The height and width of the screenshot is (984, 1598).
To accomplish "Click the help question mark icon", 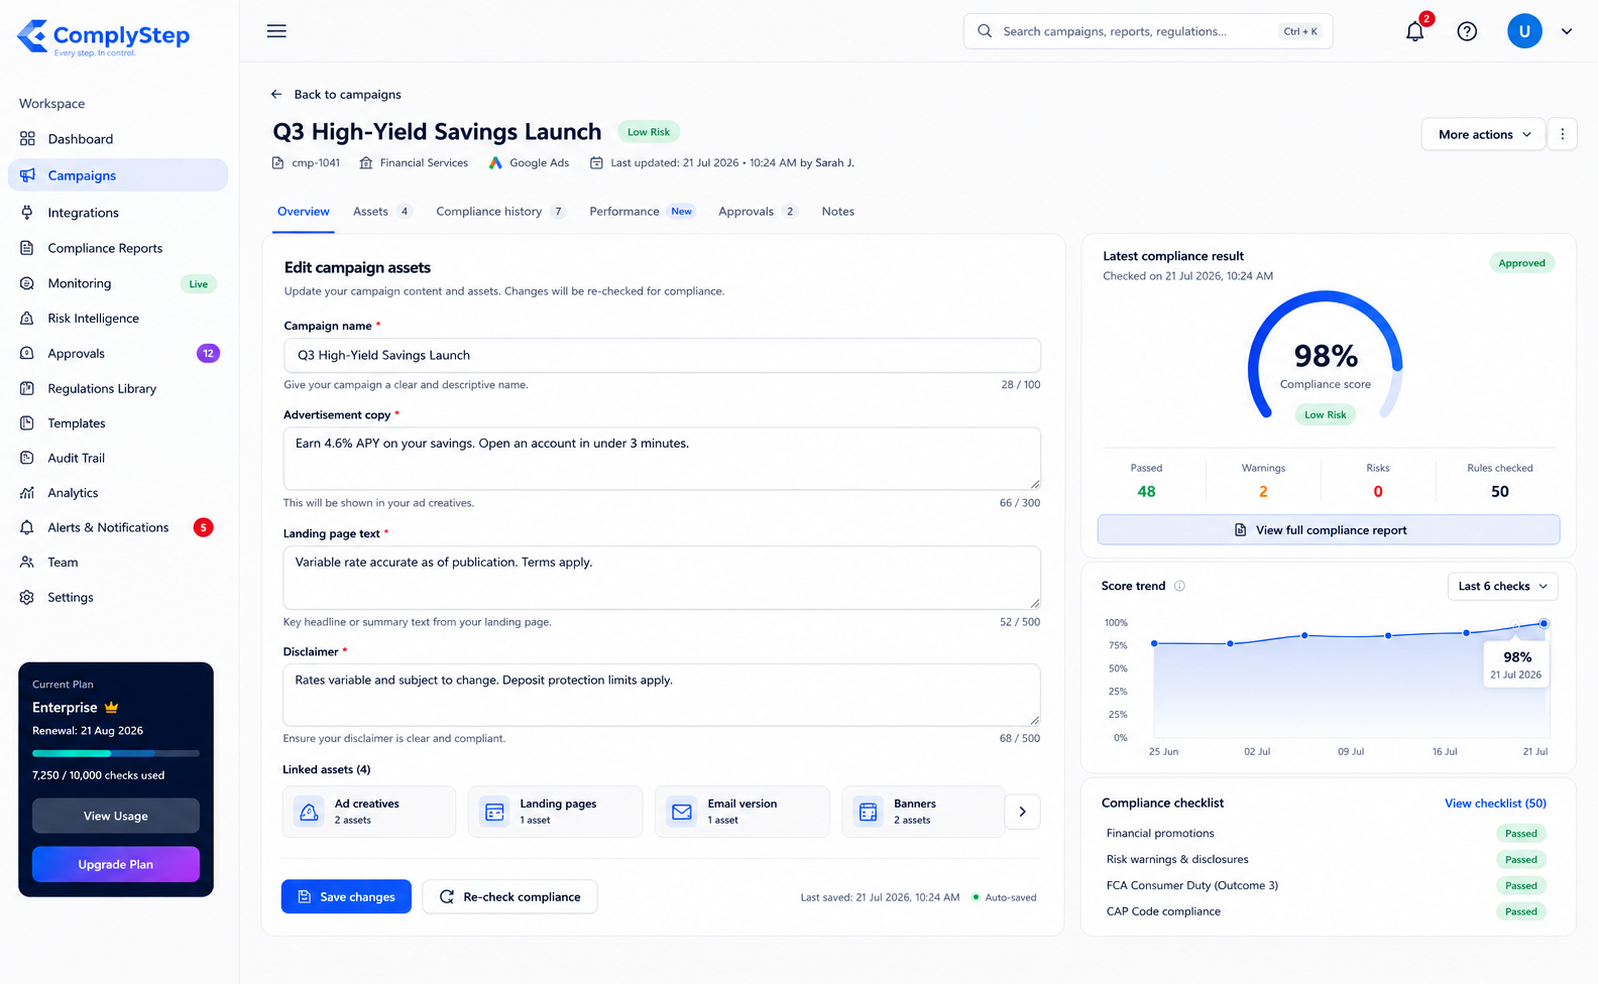I will 1467,31.
